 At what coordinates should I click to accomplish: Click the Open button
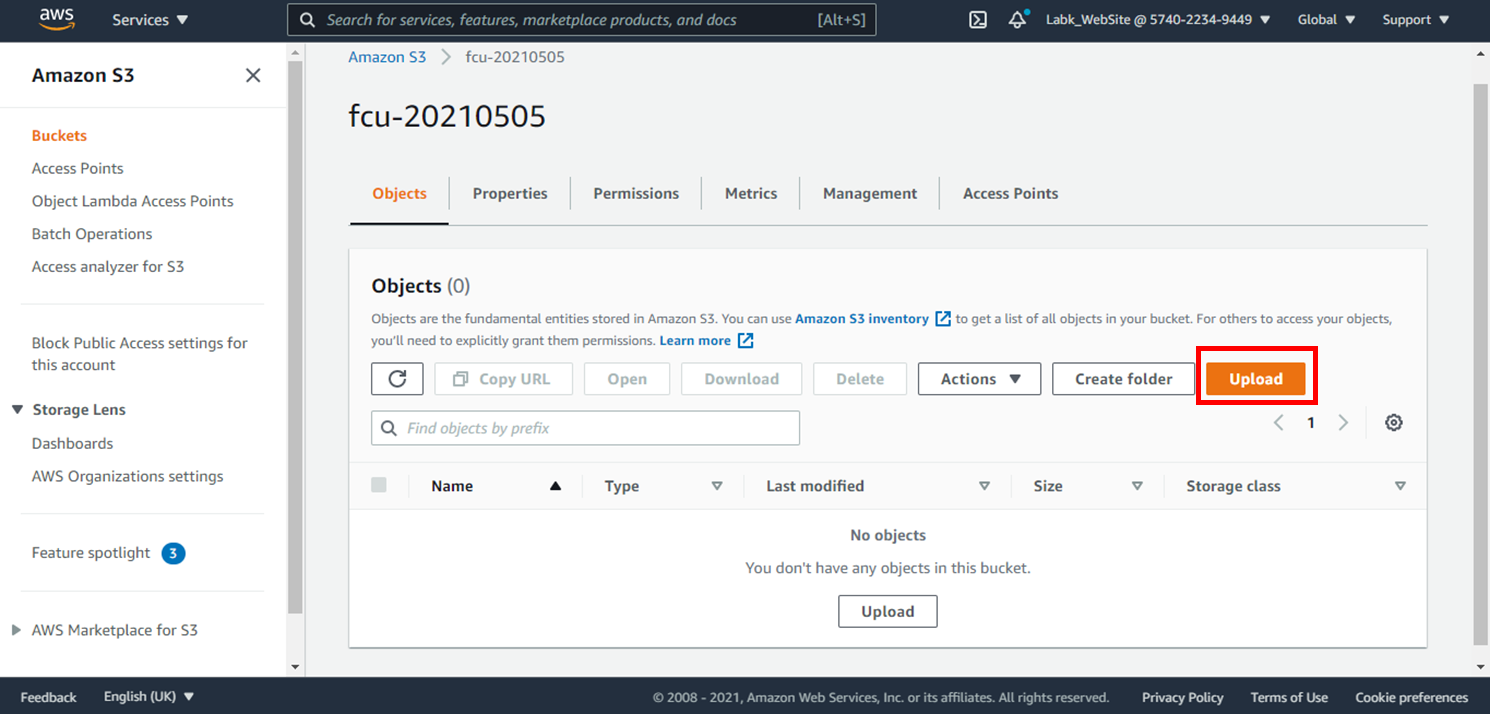[x=627, y=379]
